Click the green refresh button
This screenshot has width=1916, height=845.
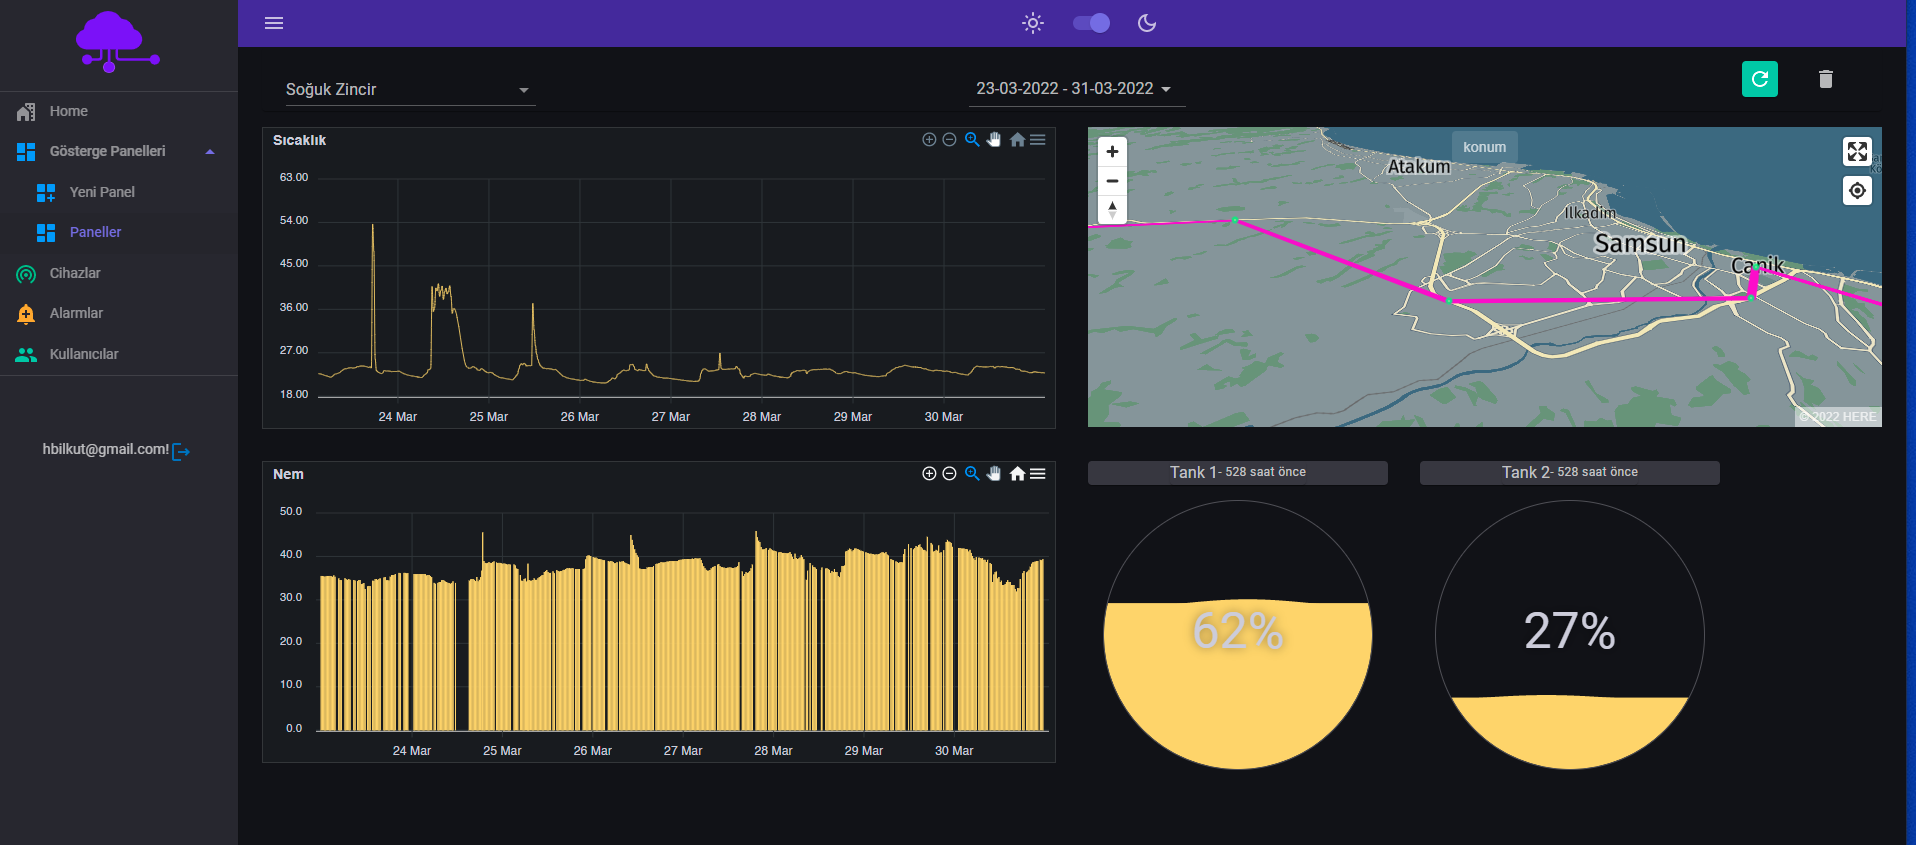1760,79
